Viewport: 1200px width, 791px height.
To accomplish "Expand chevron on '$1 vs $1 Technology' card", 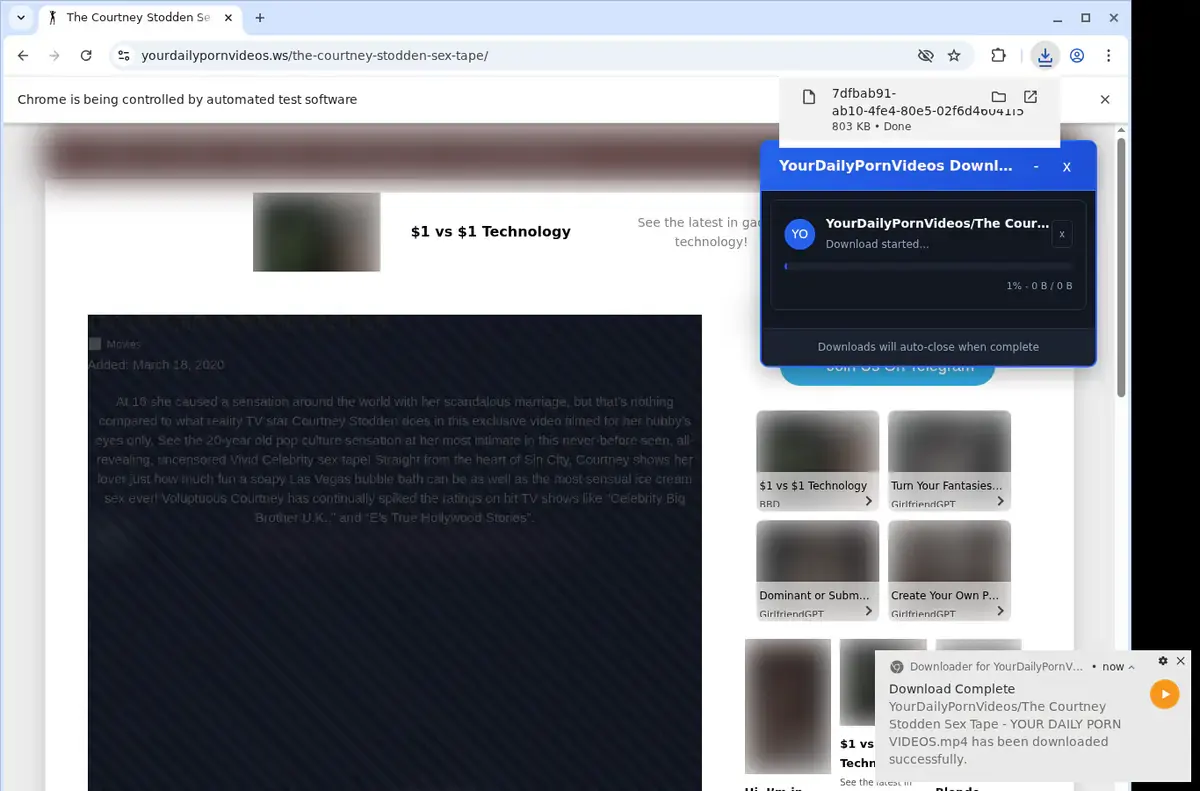I will tap(868, 501).
